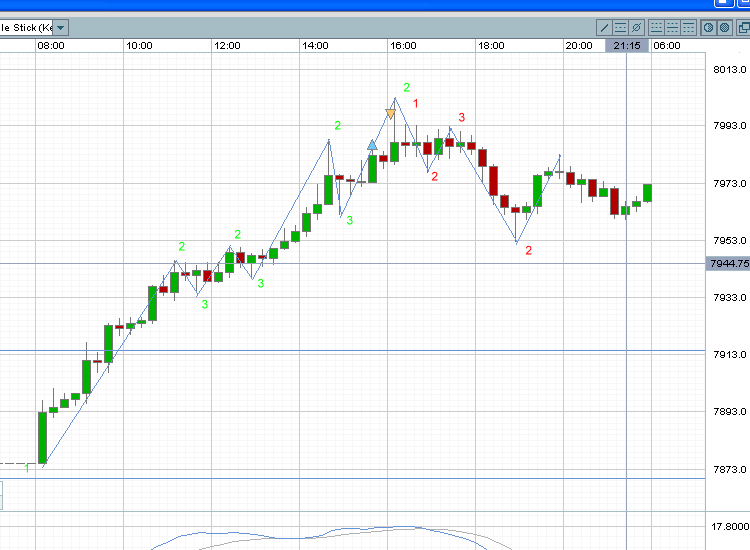Select the red wave label 2 at the 7953 low
750x550 pixels.
[529, 250]
